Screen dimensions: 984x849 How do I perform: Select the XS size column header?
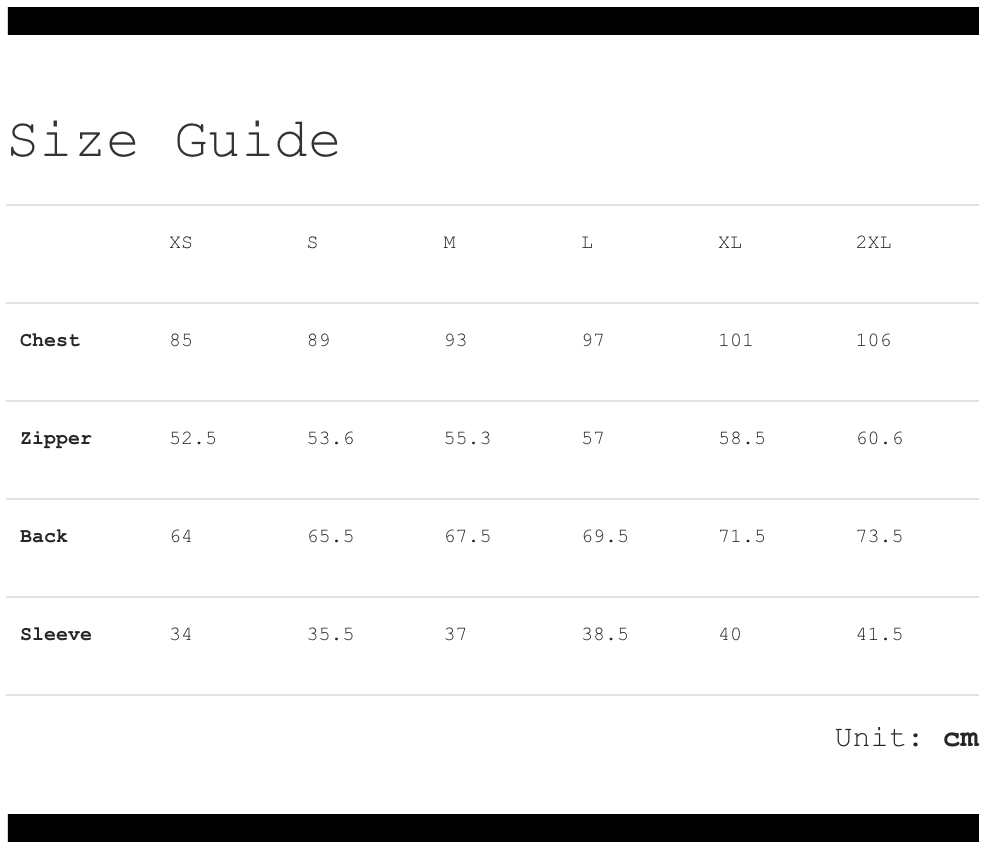tap(181, 243)
